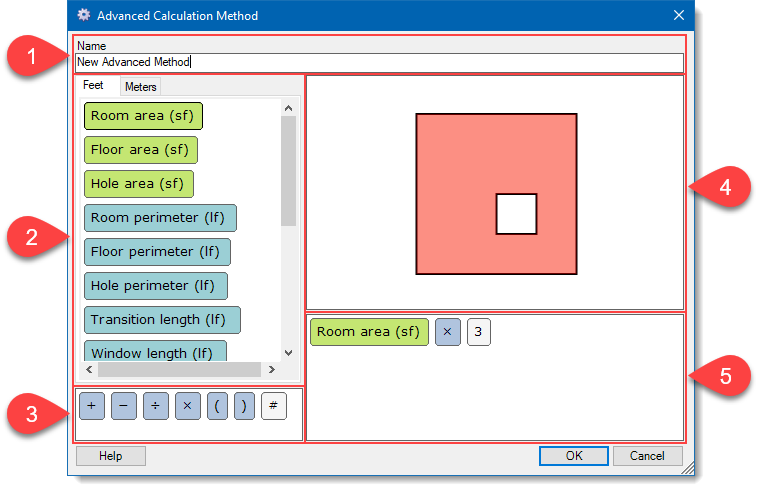760x491 pixels.
Task: Click the divide operator button
Action: click(156, 406)
